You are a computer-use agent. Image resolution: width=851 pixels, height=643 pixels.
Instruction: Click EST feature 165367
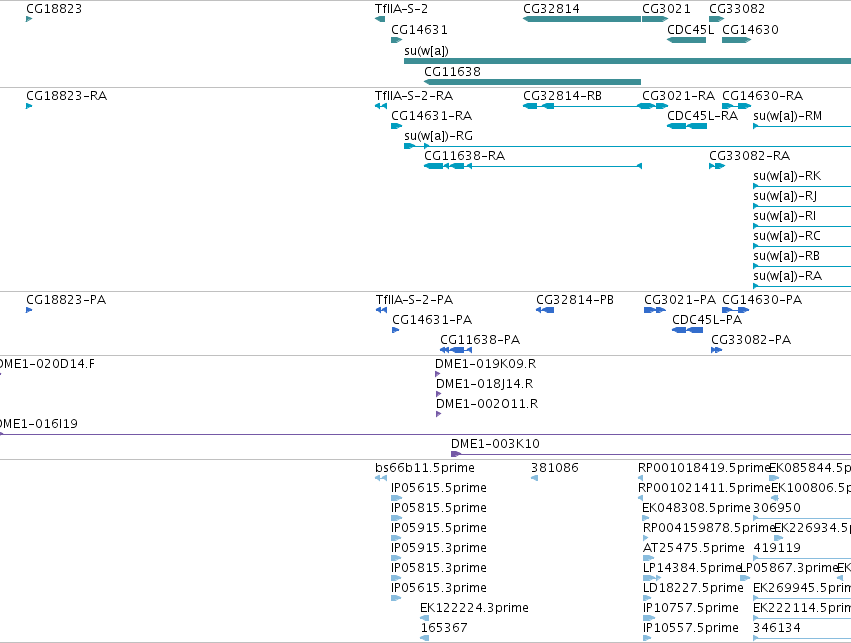tap(444, 628)
